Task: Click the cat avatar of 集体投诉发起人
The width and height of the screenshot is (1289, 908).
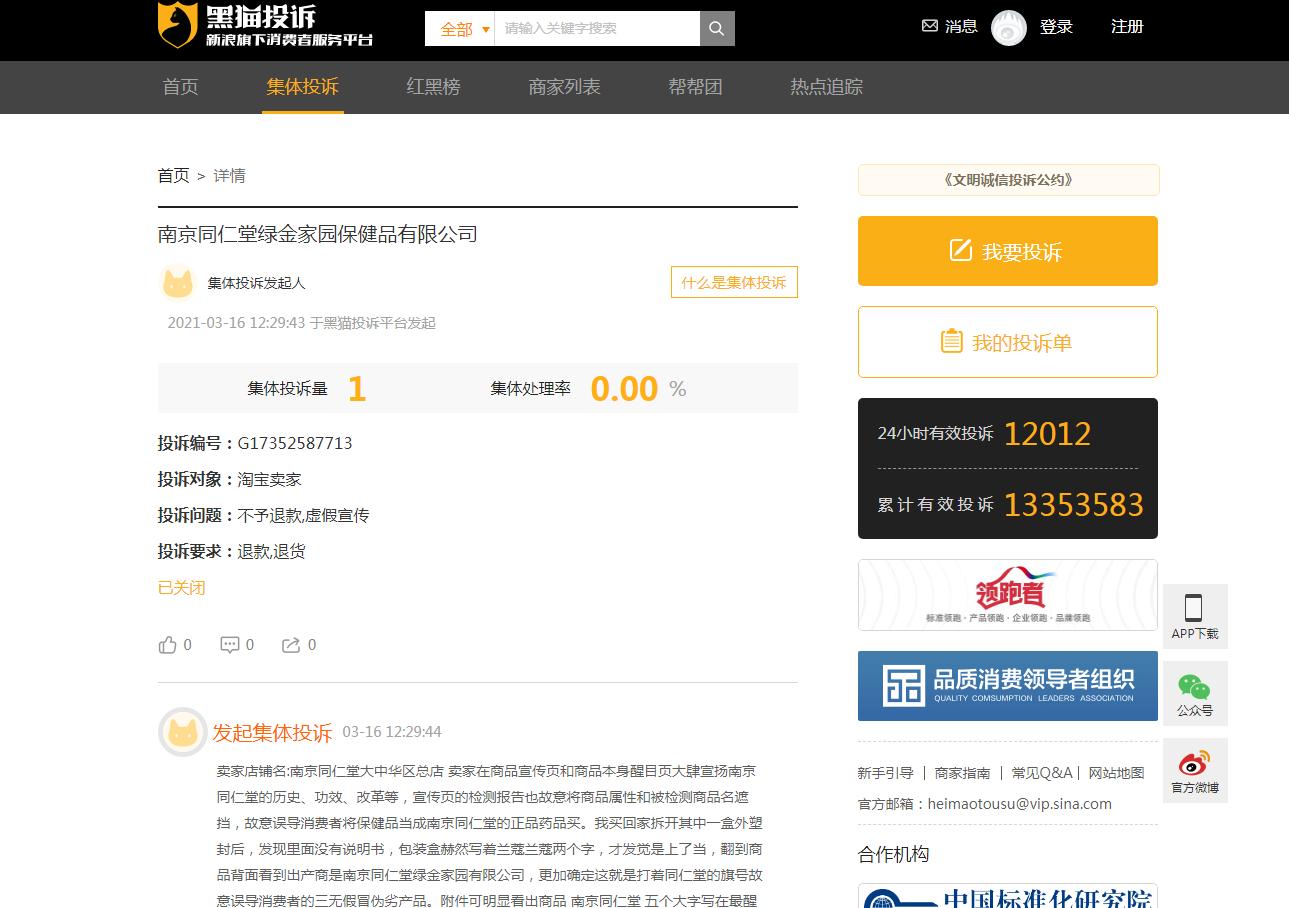Action: point(178,282)
